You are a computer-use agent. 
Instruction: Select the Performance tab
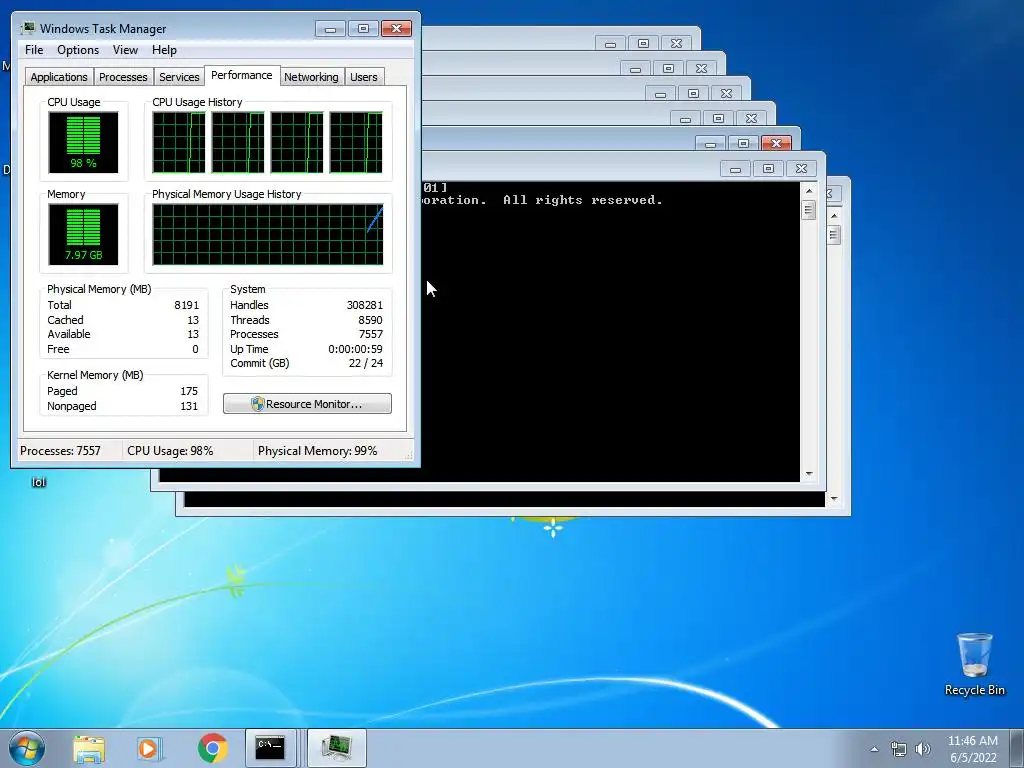[x=242, y=75]
